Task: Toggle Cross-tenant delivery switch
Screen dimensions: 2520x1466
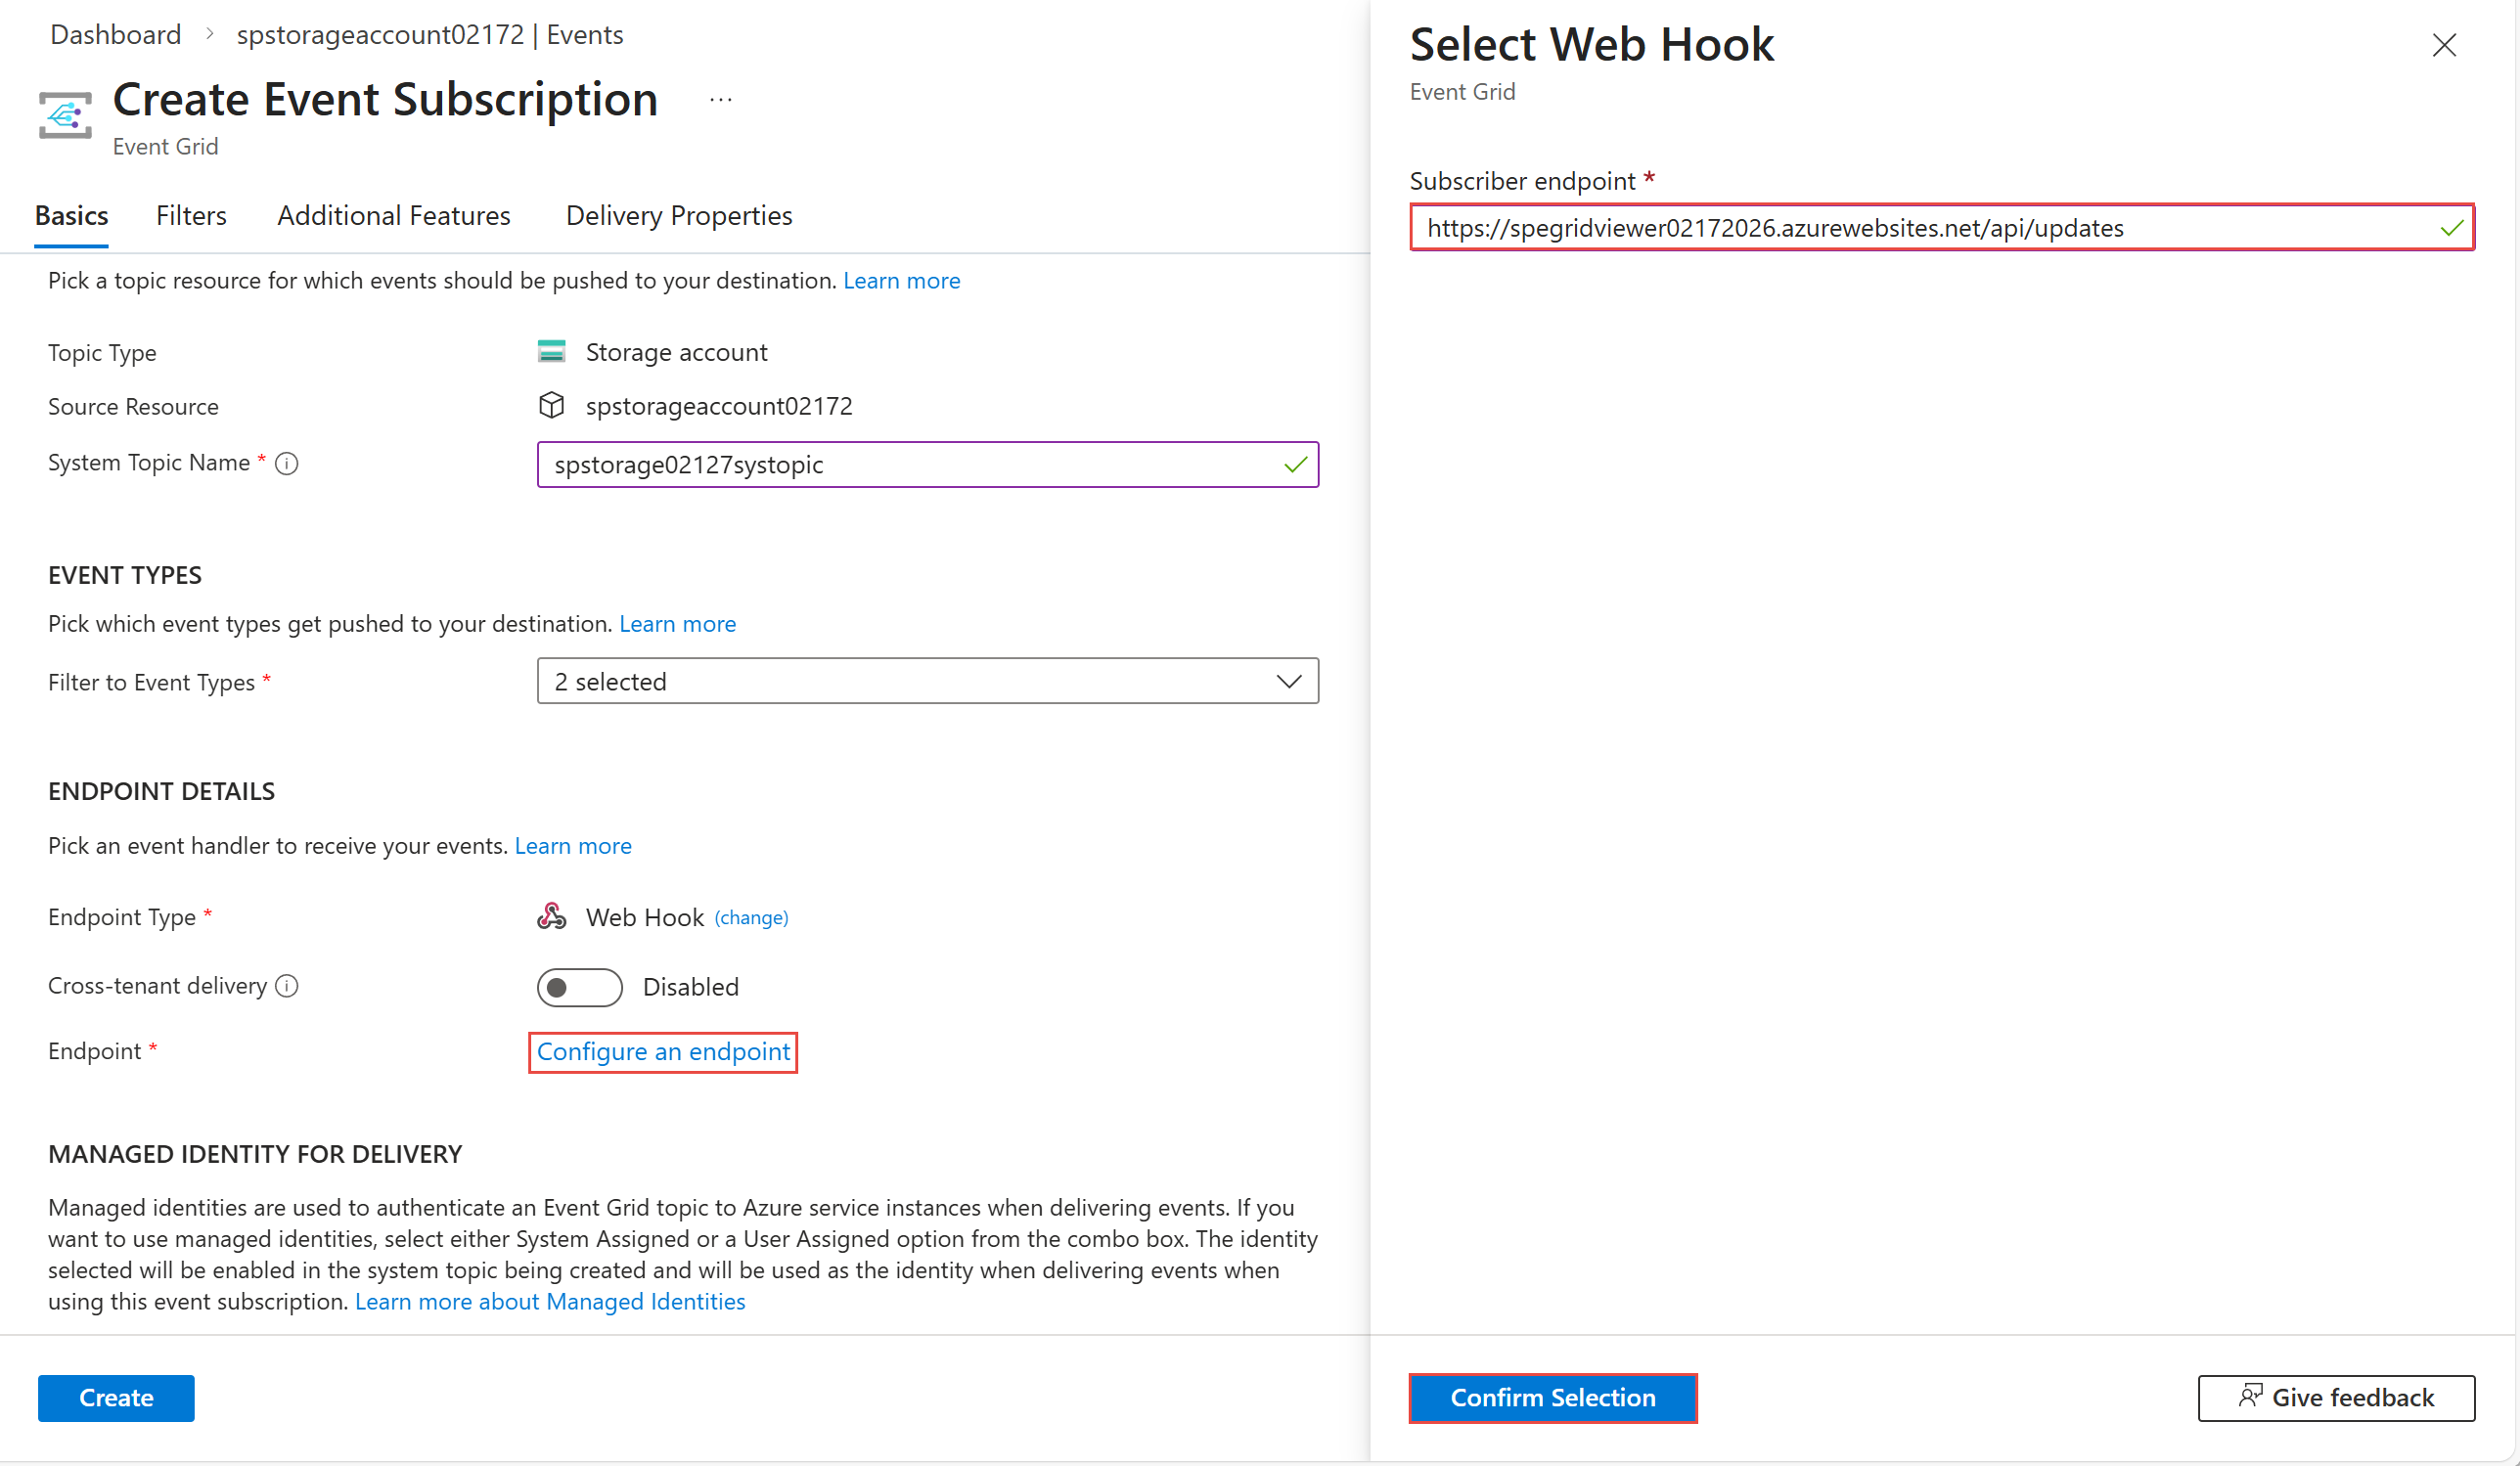Action: pyautogui.click(x=579, y=987)
